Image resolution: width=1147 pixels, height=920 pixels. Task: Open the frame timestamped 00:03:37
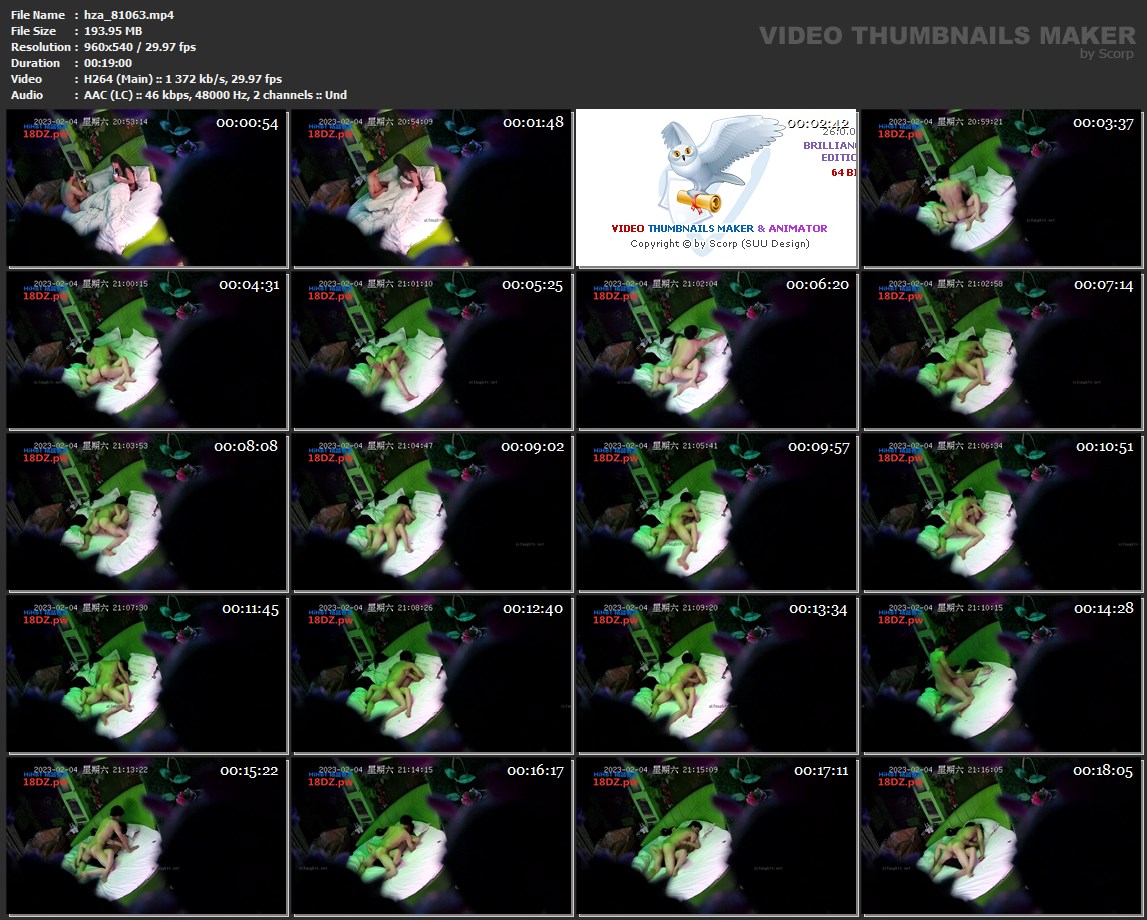tap(1002, 188)
